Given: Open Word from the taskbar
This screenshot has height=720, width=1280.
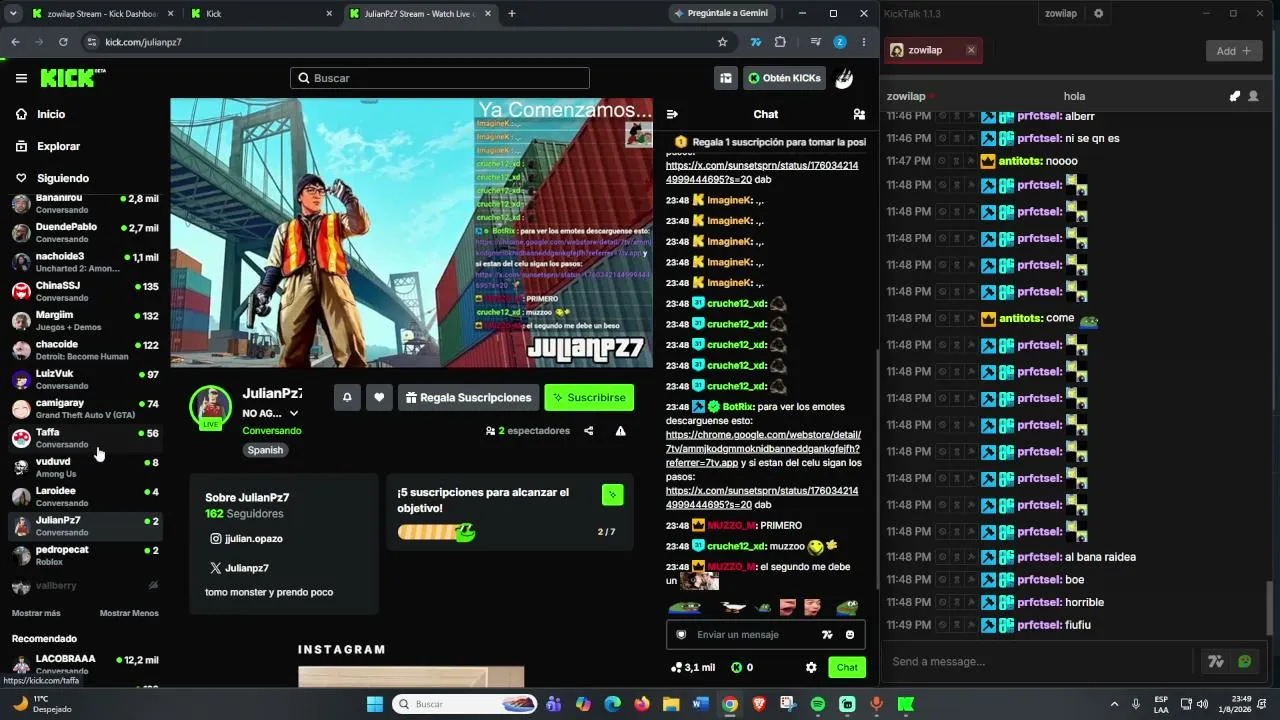Looking at the screenshot, I should pos(700,704).
